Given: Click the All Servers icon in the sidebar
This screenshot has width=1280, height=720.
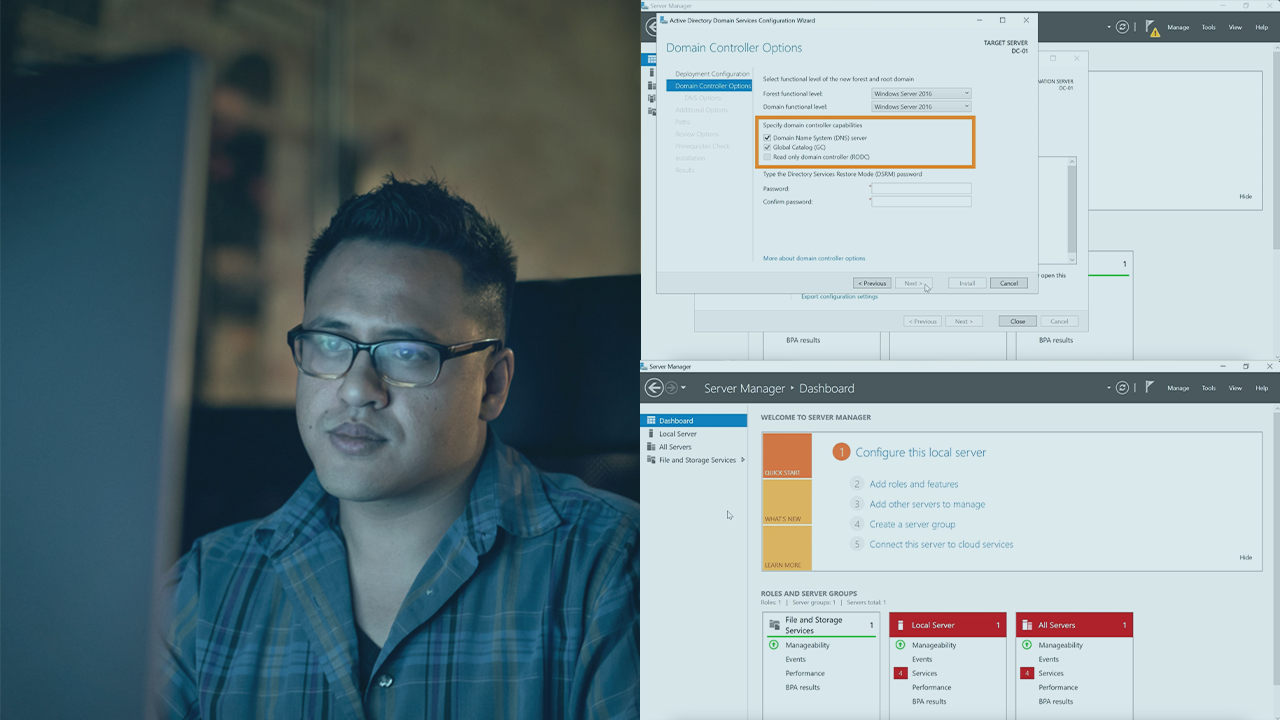Looking at the screenshot, I should (651, 447).
